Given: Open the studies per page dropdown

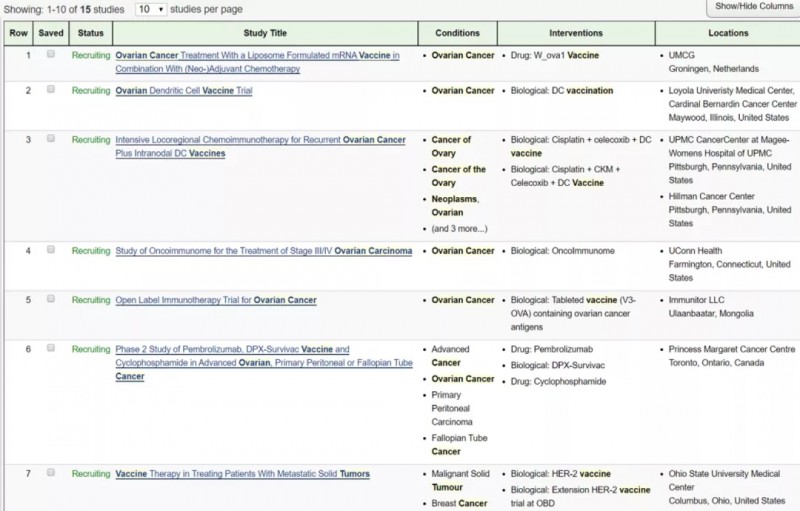Looking at the screenshot, I should [150, 9].
